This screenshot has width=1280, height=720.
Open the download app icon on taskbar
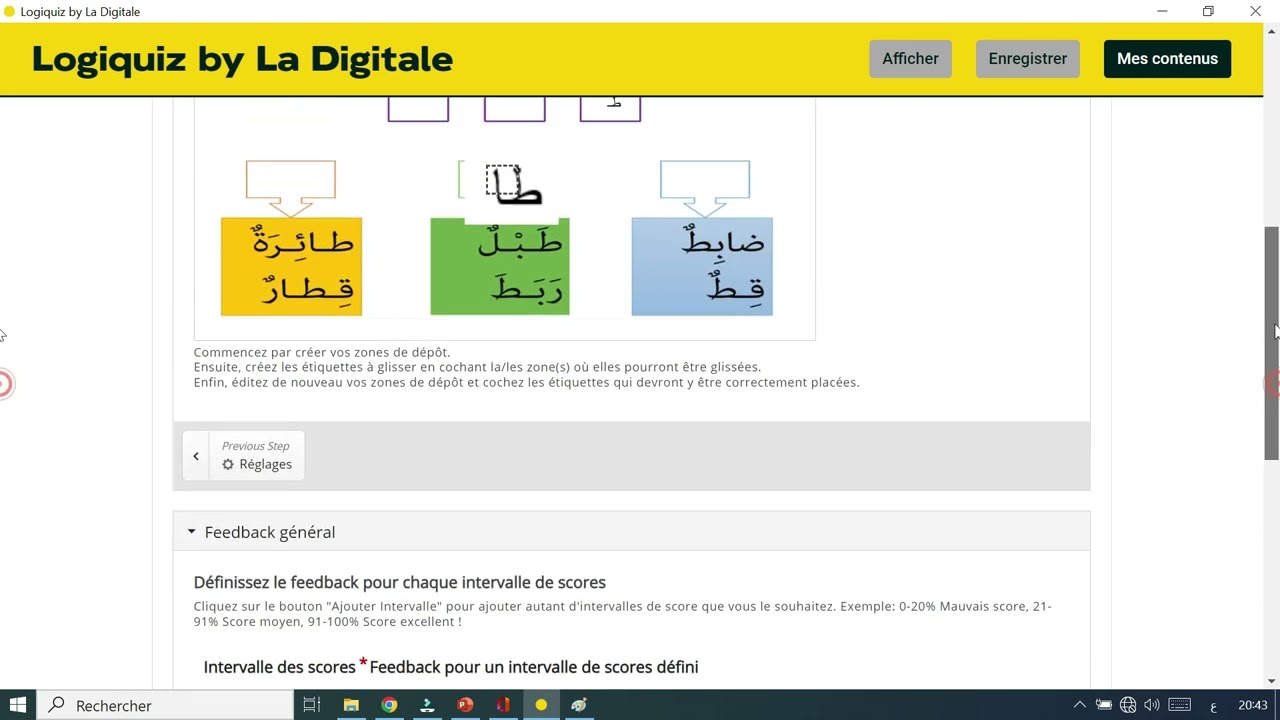(x=427, y=705)
